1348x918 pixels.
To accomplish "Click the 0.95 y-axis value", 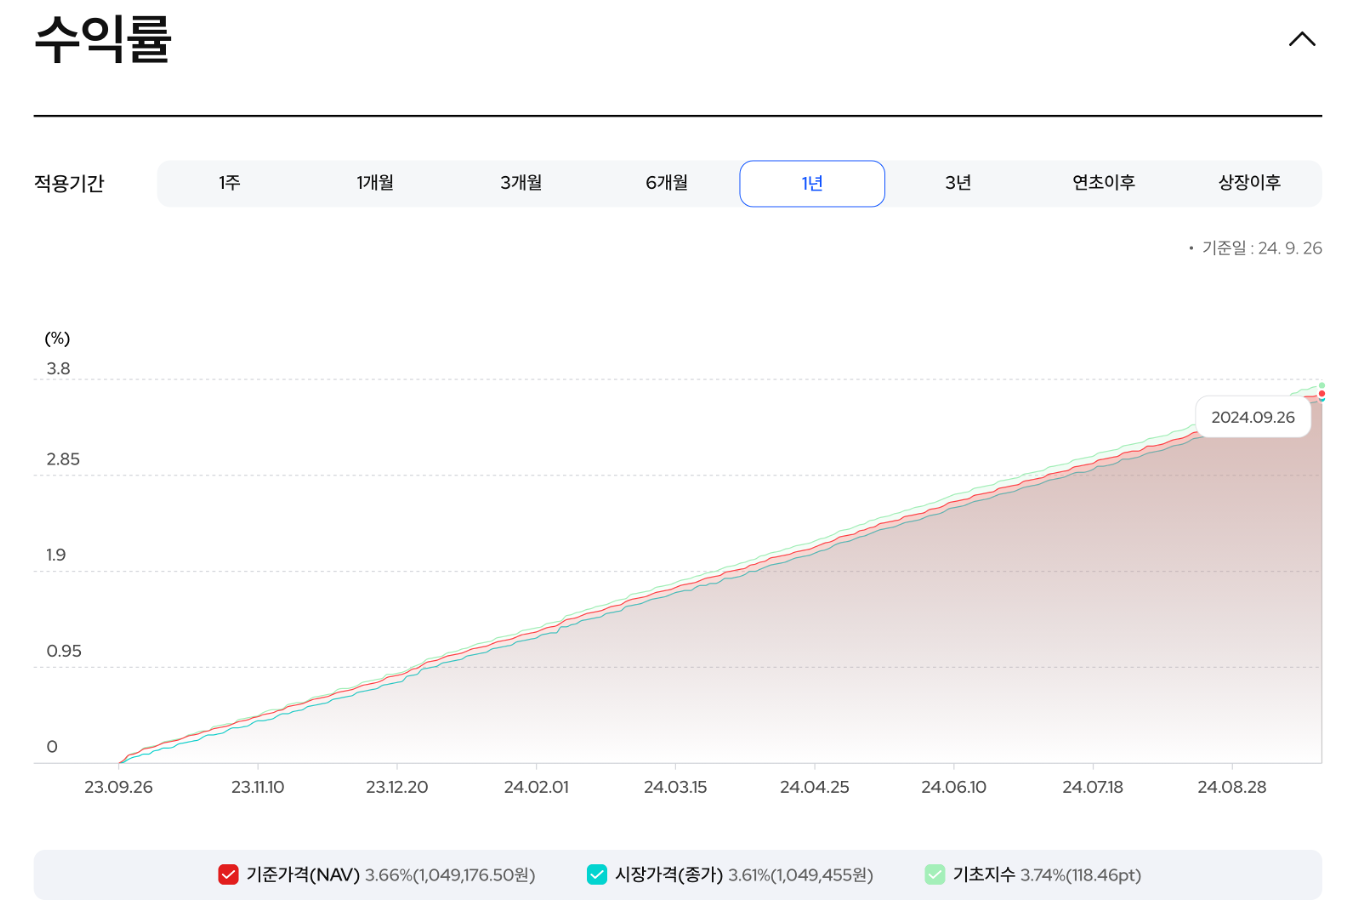I will click(x=64, y=651).
